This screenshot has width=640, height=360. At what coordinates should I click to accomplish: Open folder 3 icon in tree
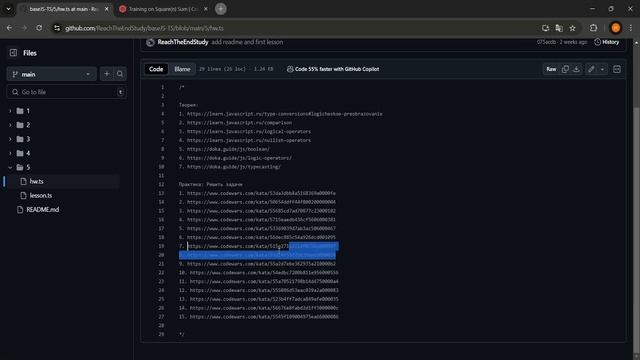(x=20, y=139)
